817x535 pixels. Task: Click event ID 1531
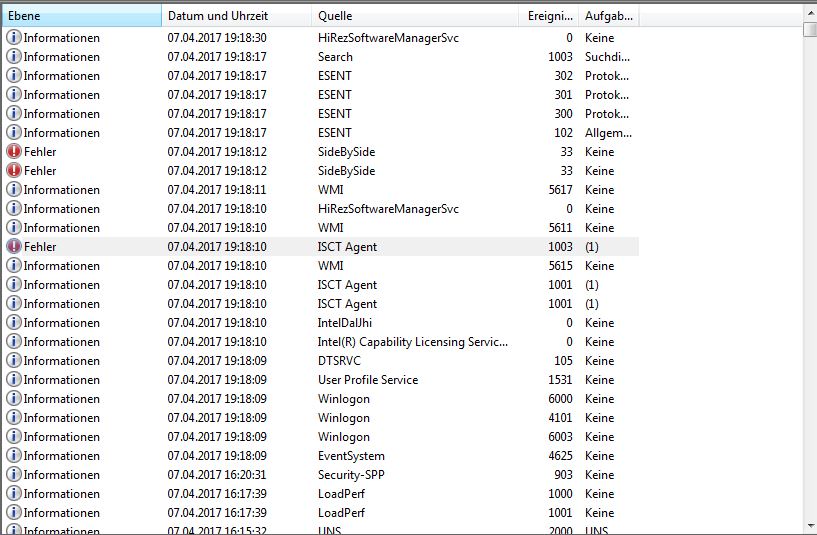[560, 380]
